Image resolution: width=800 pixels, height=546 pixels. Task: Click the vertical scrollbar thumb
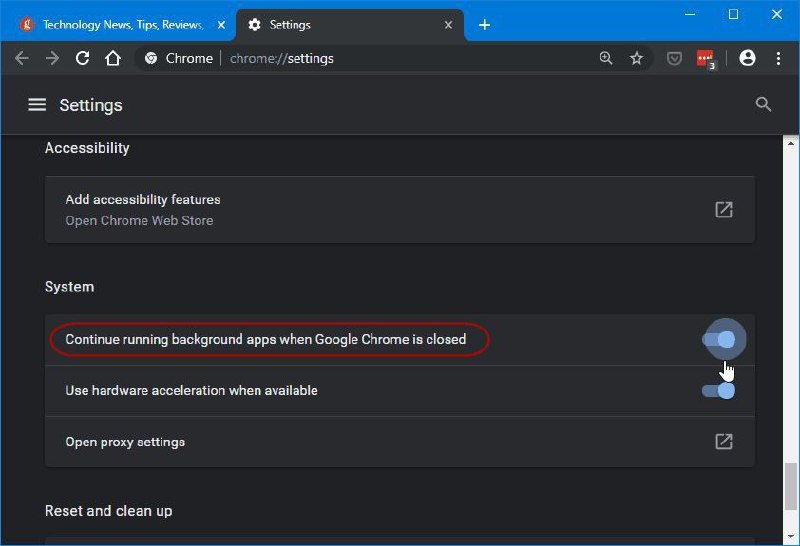[791, 486]
